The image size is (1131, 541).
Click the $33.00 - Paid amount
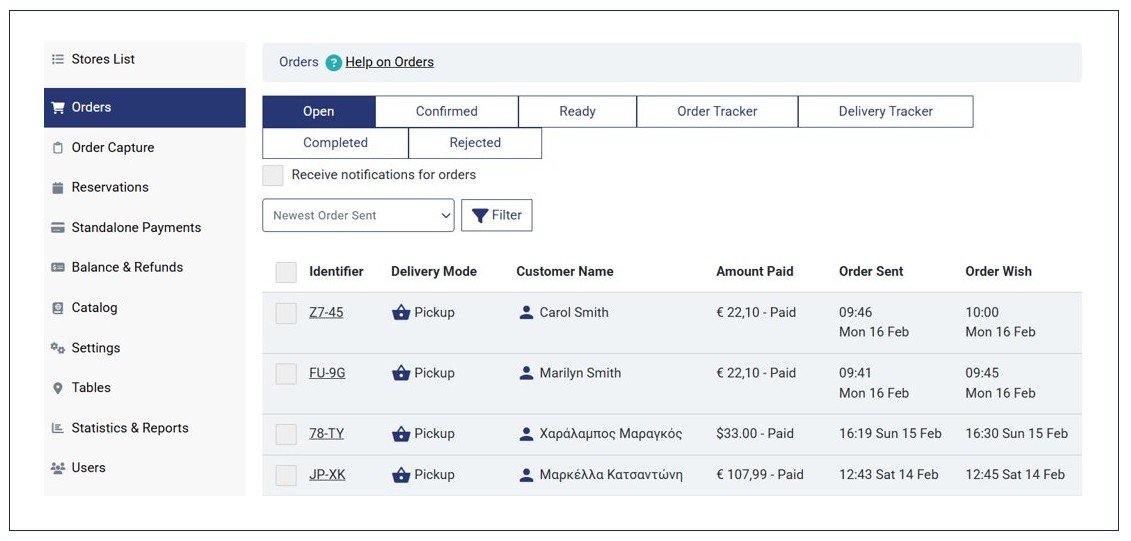pos(754,434)
